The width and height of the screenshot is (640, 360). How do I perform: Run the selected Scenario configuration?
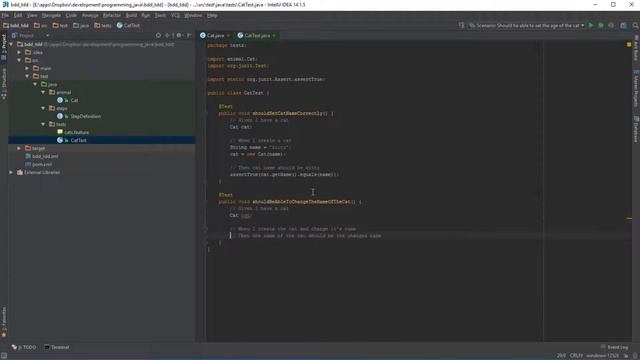coord(591,25)
